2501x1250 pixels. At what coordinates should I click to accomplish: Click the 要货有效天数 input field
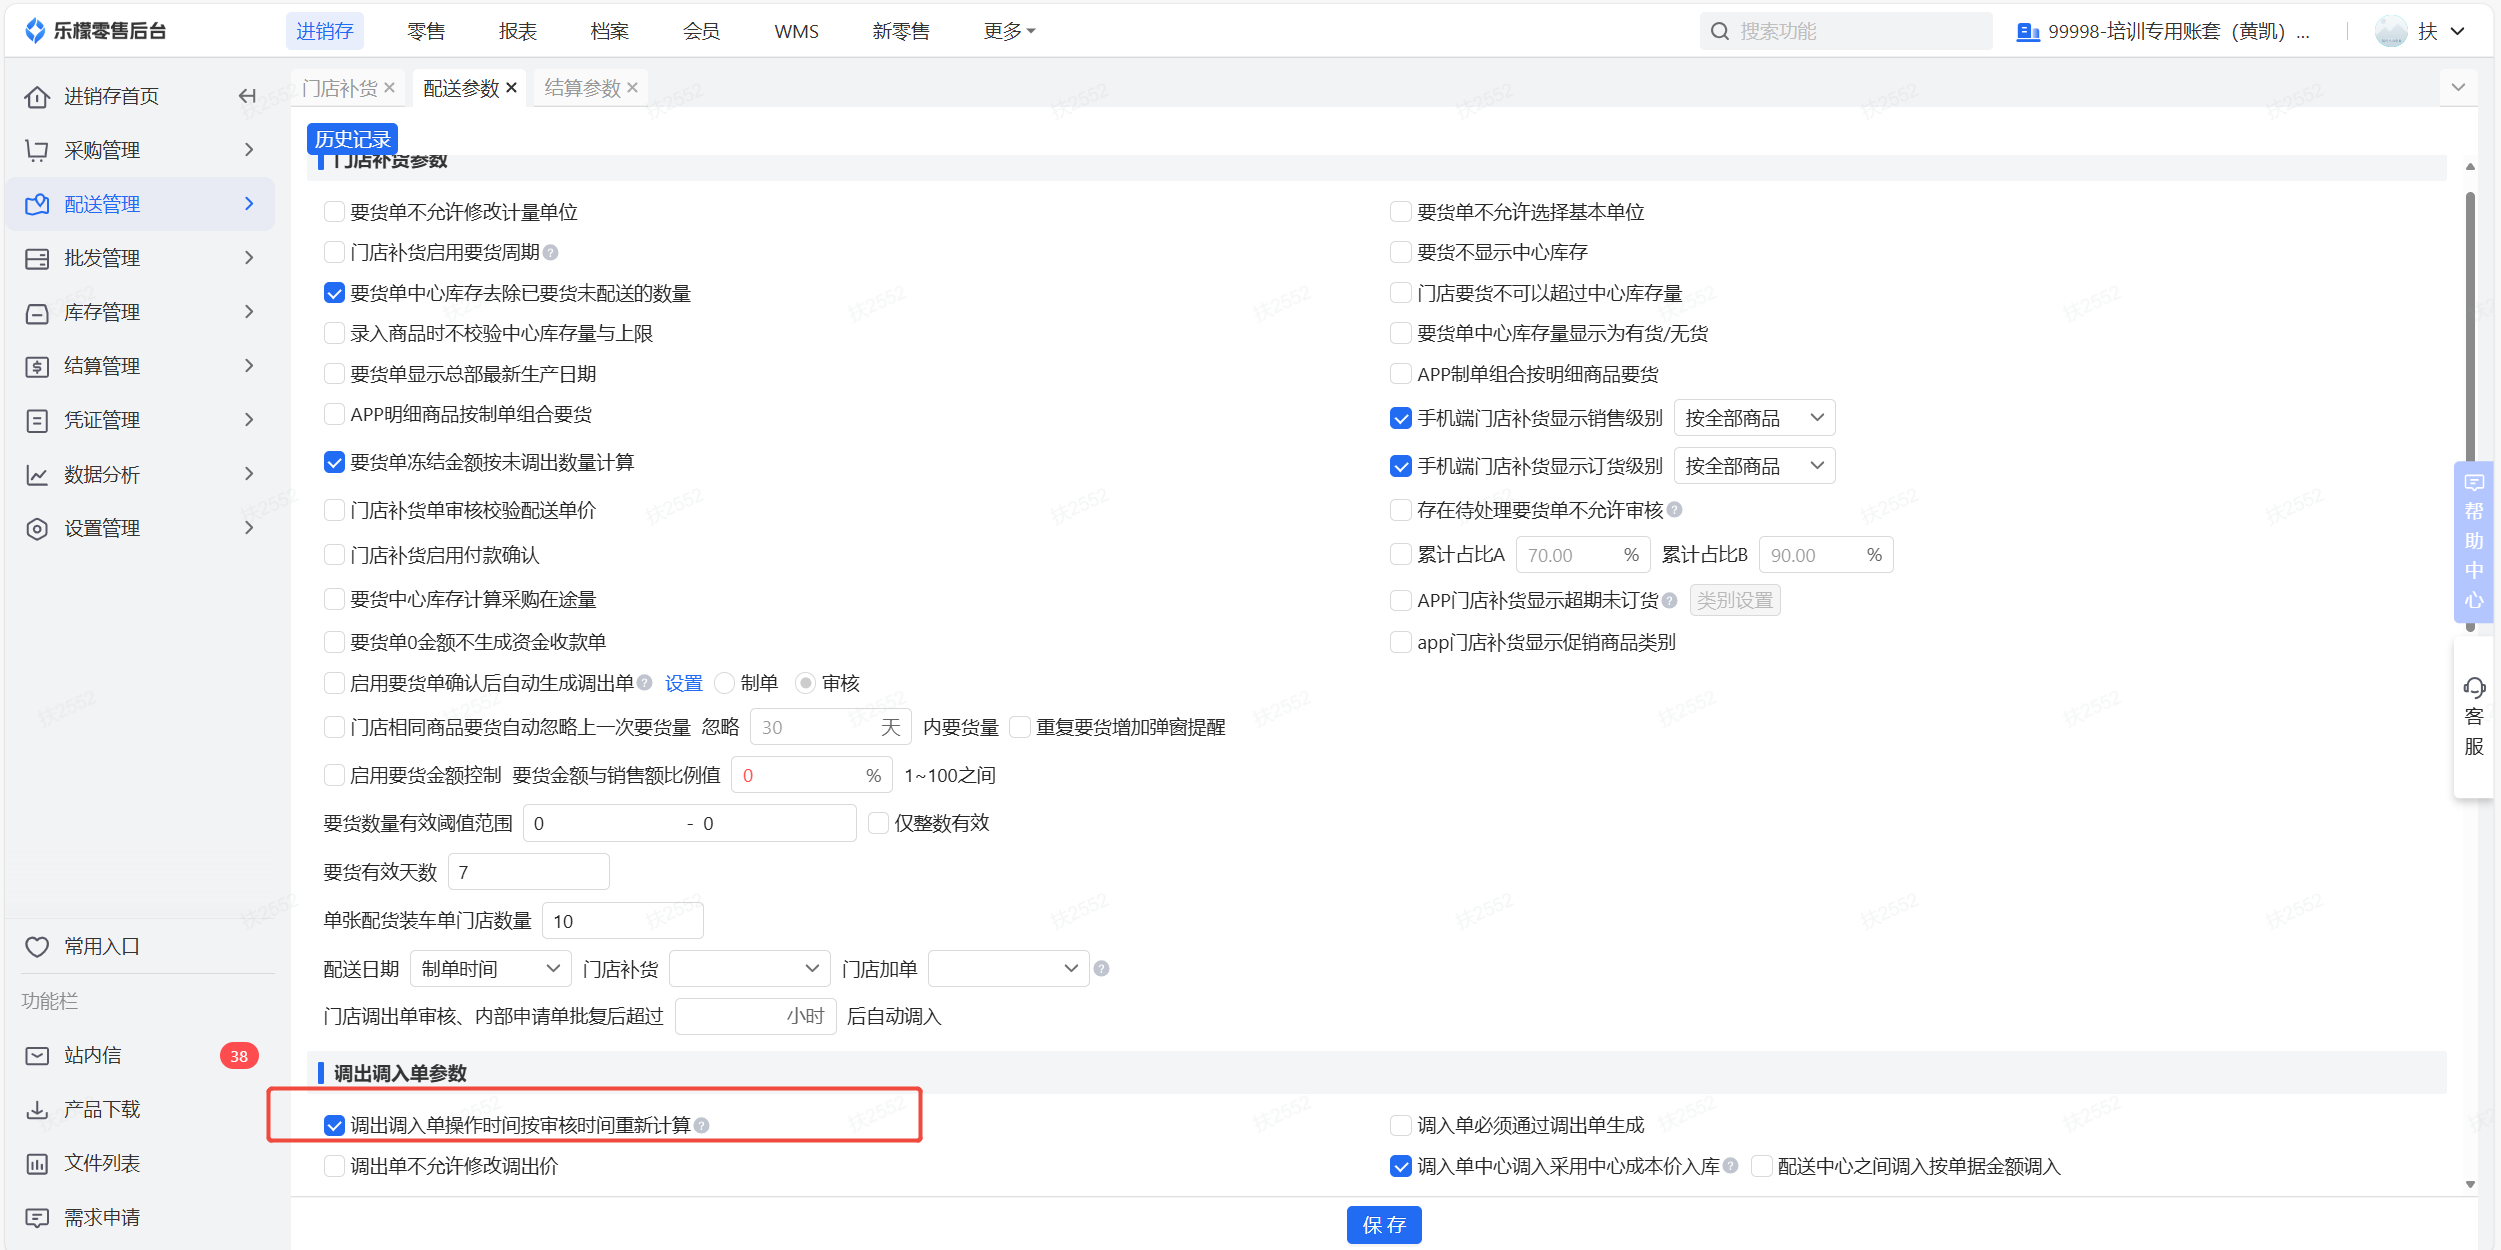tap(528, 872)
